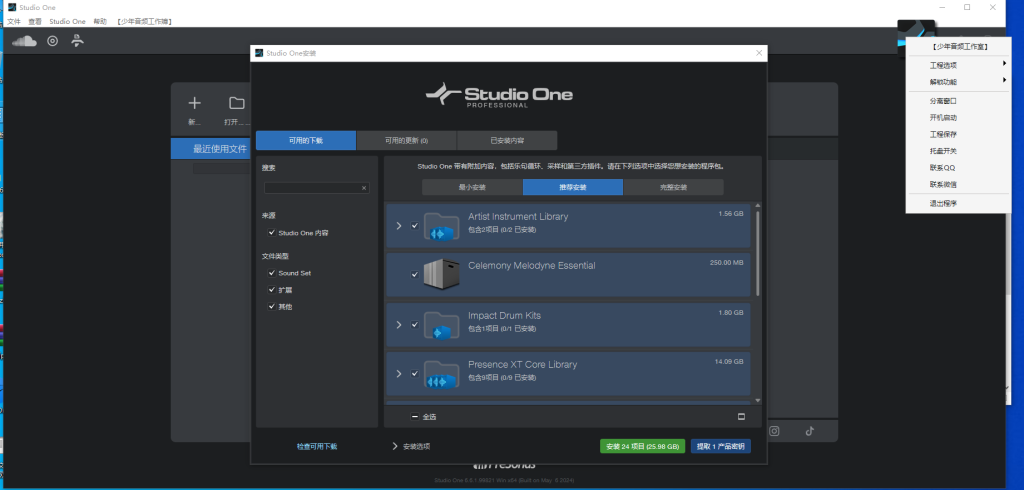This screenshot has height=490, width=1024.
Task: Click scrollbar down arrow in package list
Action: (x=758, y=400)
